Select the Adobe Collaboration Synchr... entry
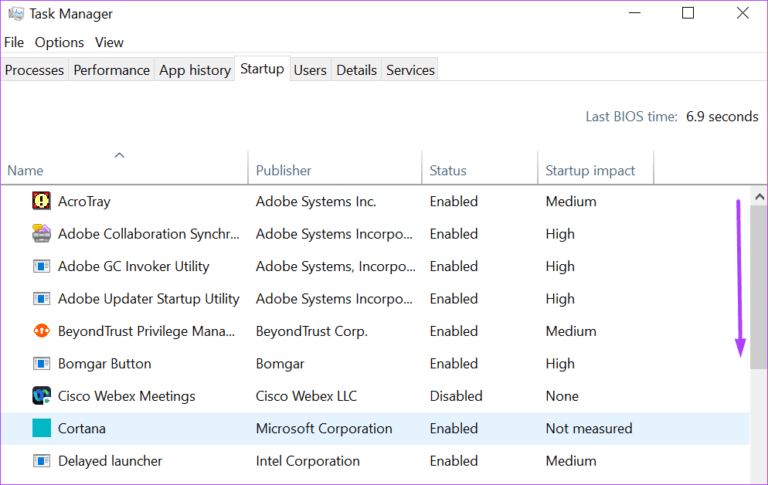Image resolution: width=768 pixels, height=485 pixels. click(148, 234)
